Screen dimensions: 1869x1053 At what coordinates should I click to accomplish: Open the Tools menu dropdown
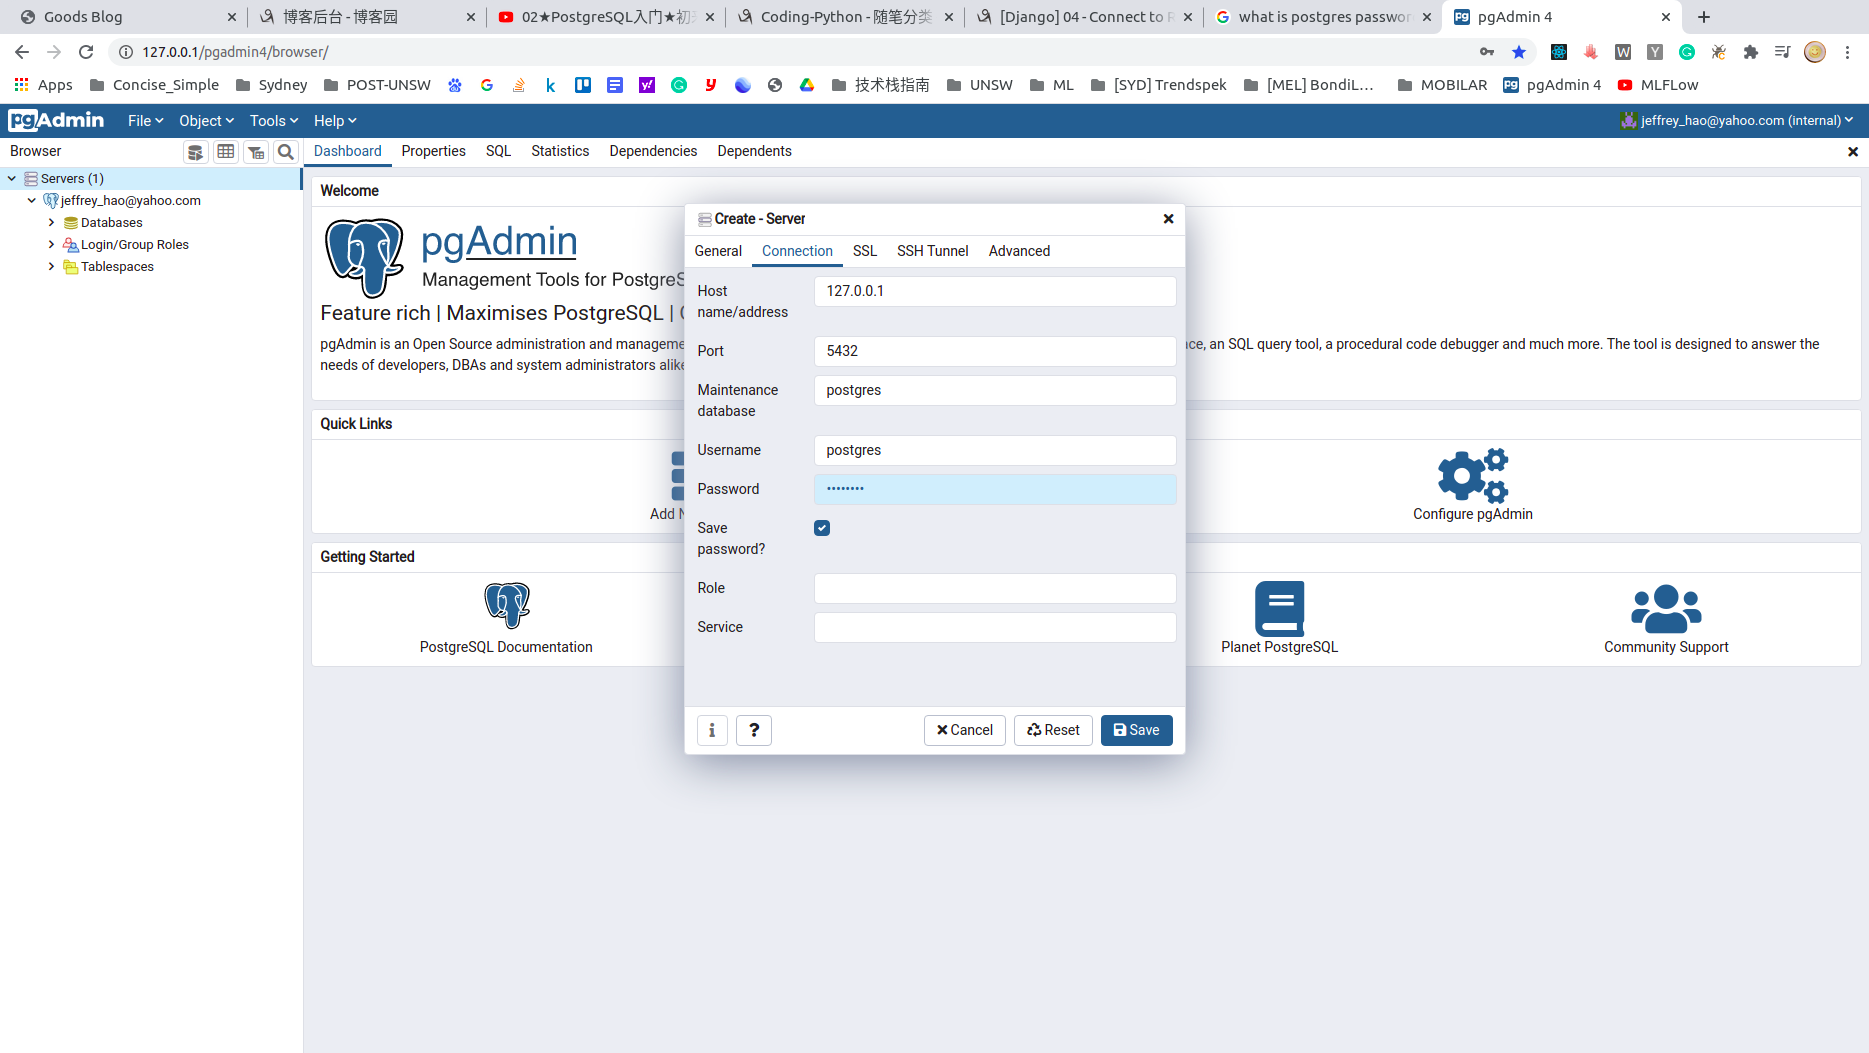click(274, 121)
